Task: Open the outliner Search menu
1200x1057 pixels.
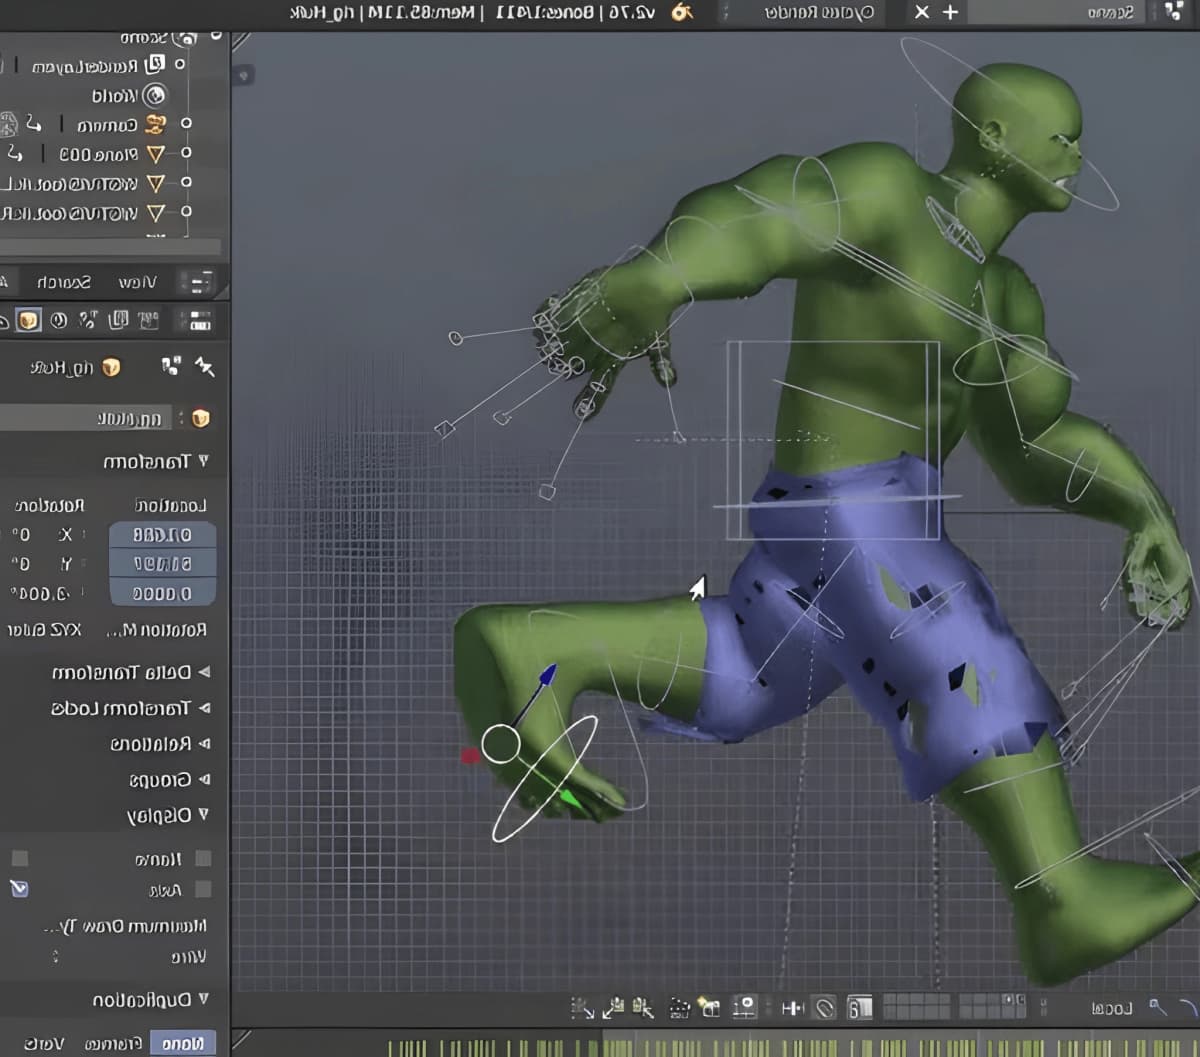Action: point(63,282)
